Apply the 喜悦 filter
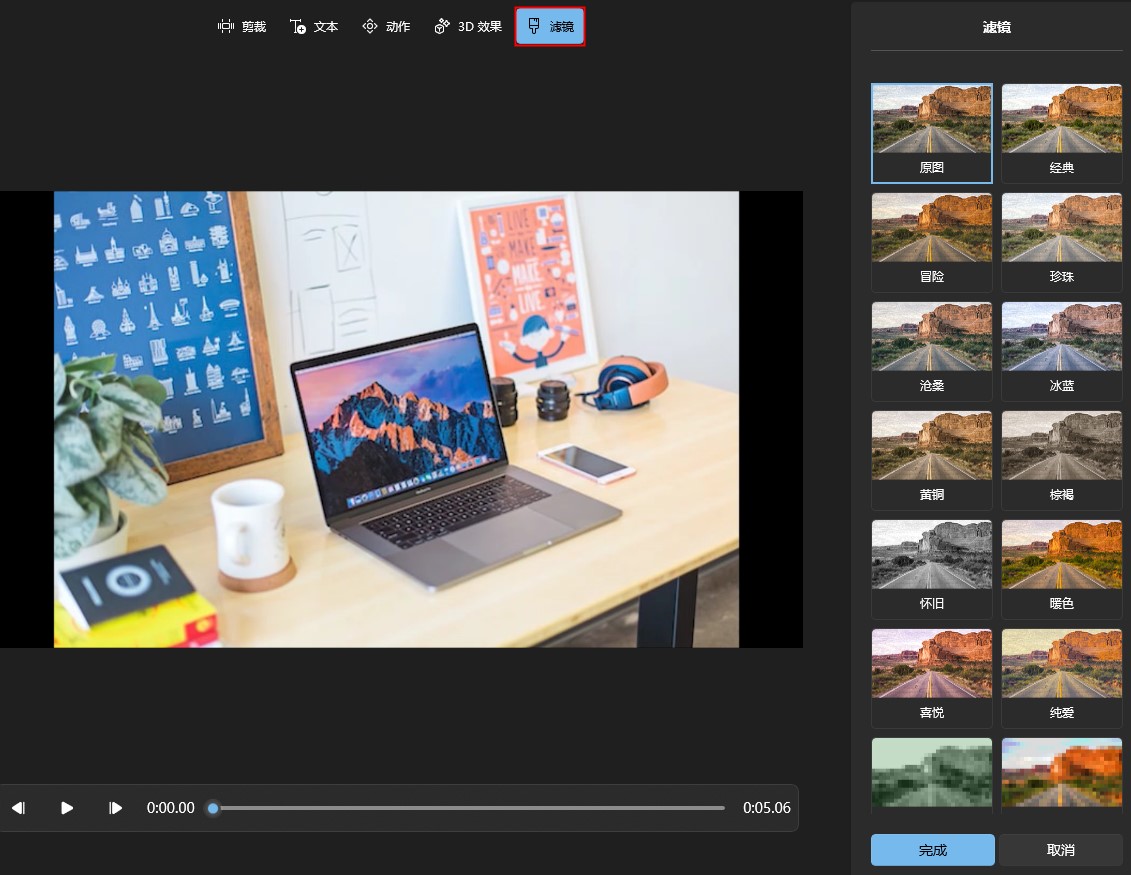The width and height of the screenshot is (1131, 875). 931,678
